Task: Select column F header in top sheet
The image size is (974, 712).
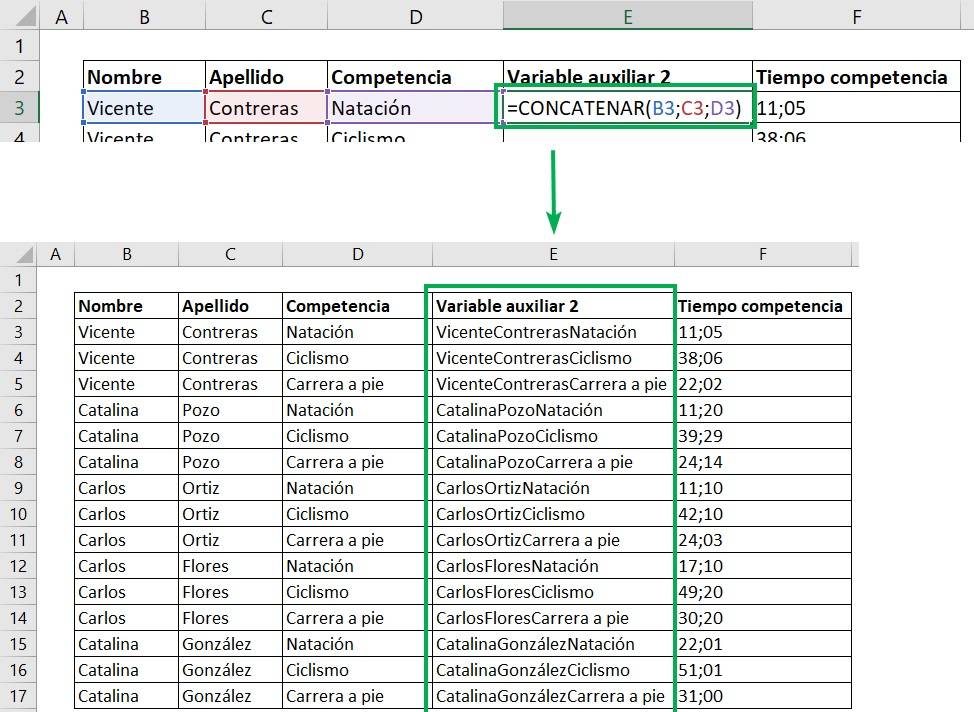Action: (x=857, y=16)
